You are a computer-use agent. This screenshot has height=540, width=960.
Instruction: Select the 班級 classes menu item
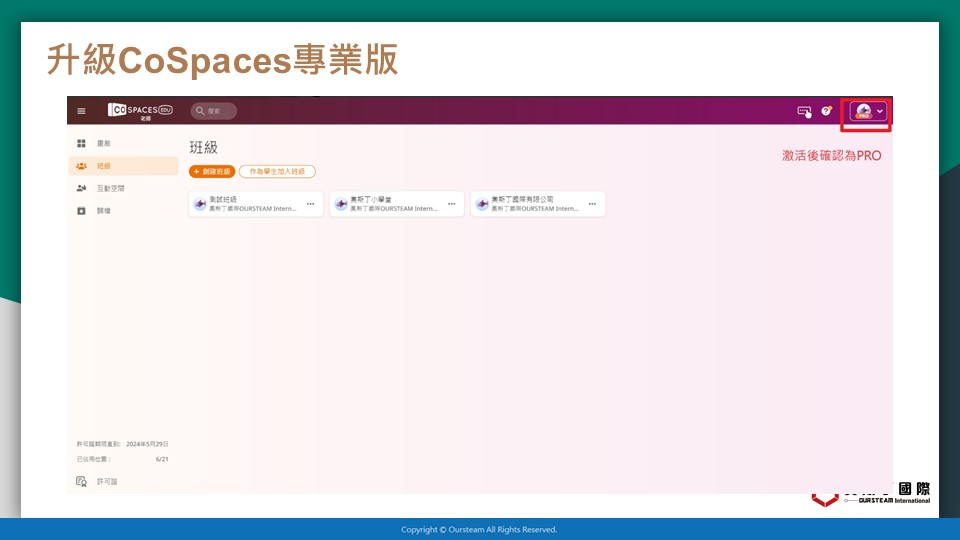(123, 166)
